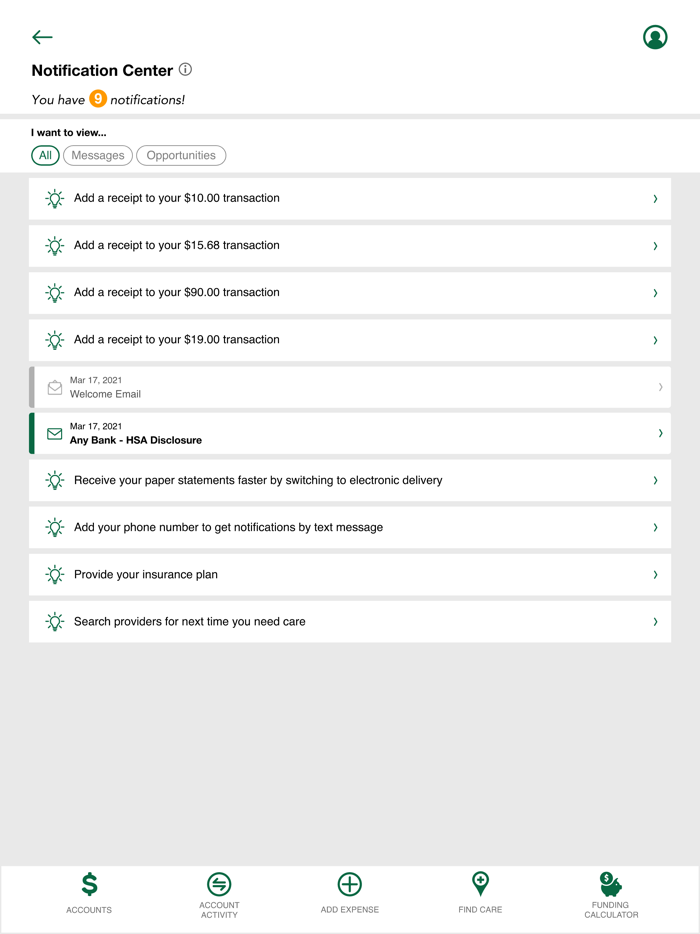Expand the $90.00 transaction receipt notification

tap(349, 292)
